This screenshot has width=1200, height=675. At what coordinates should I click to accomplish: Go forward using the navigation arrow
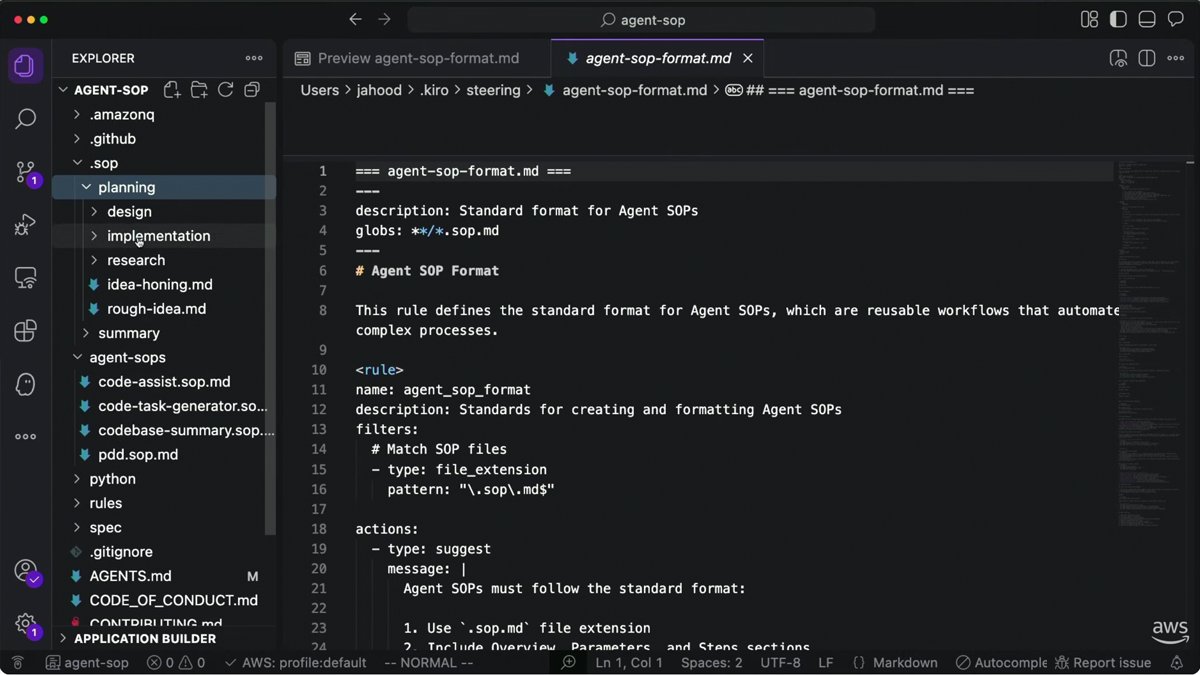pyautogui.click(x=385, y=19)
